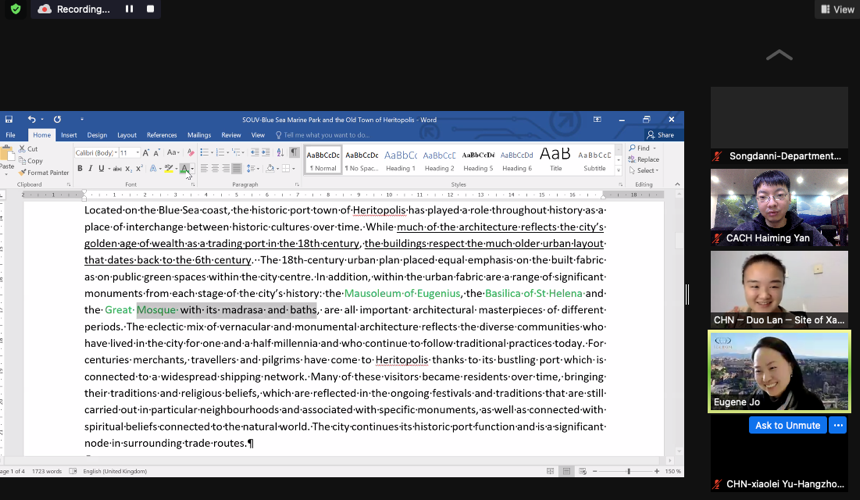Open the line spacing dropdown

click(252, 168)
